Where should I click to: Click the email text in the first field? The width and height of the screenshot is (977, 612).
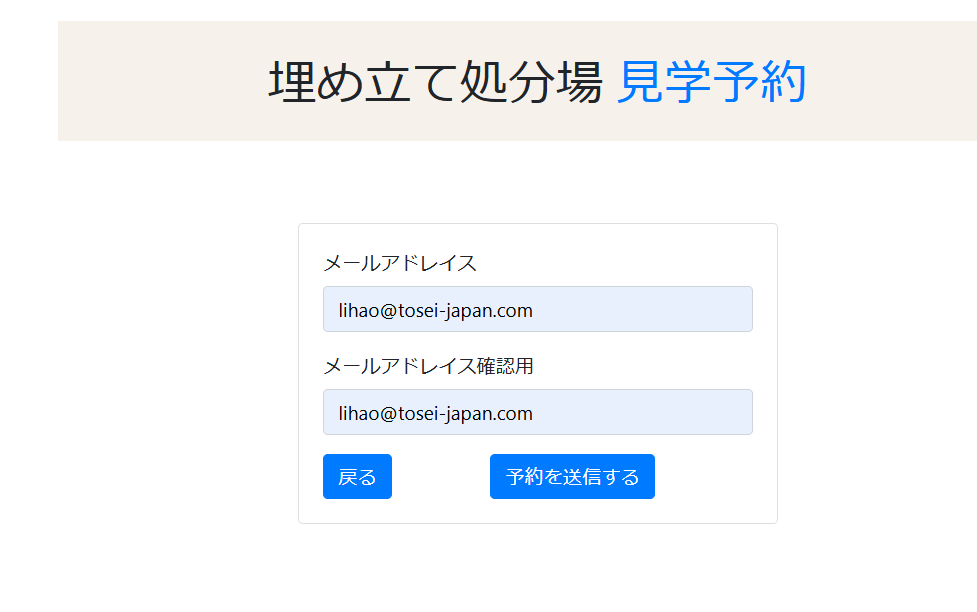point(435,310)
